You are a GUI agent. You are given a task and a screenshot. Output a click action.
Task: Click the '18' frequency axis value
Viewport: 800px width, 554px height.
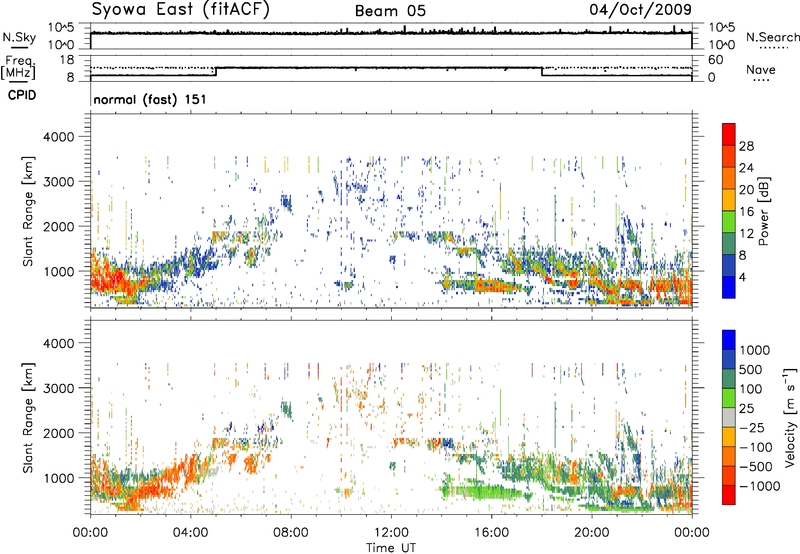click(67, 60)
